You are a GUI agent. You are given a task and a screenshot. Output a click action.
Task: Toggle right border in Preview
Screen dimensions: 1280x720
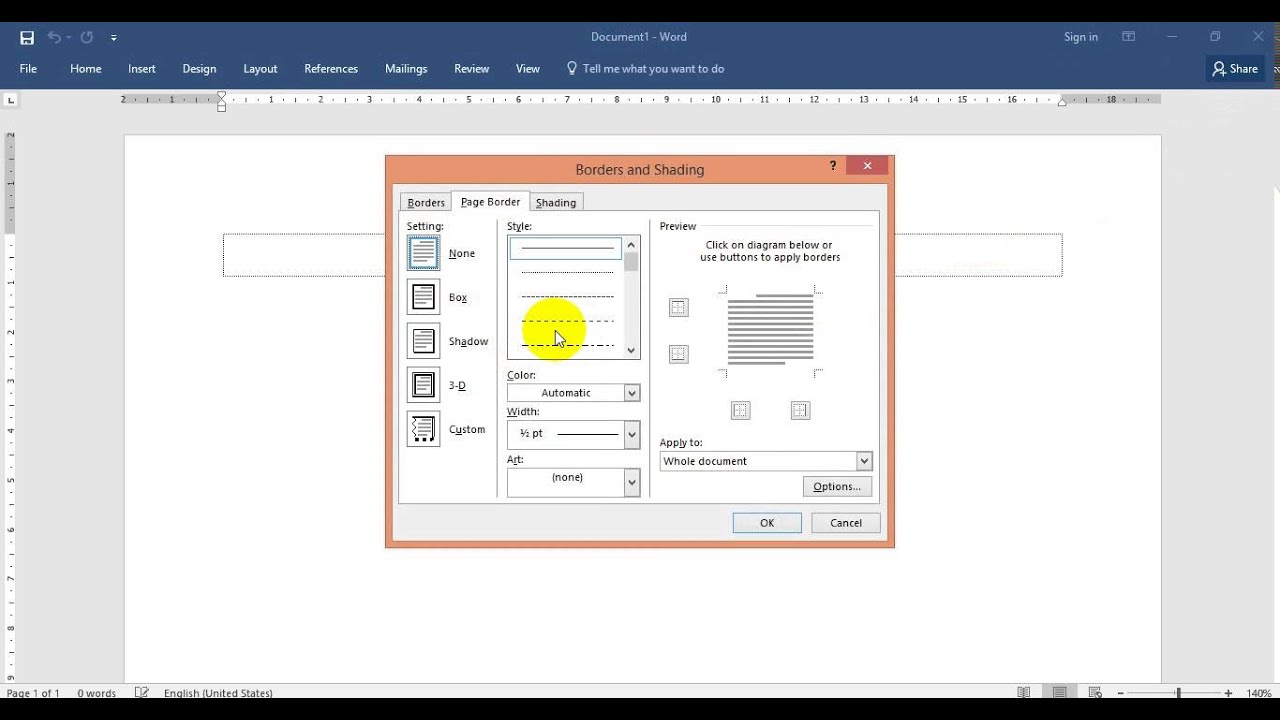[800, 410]
